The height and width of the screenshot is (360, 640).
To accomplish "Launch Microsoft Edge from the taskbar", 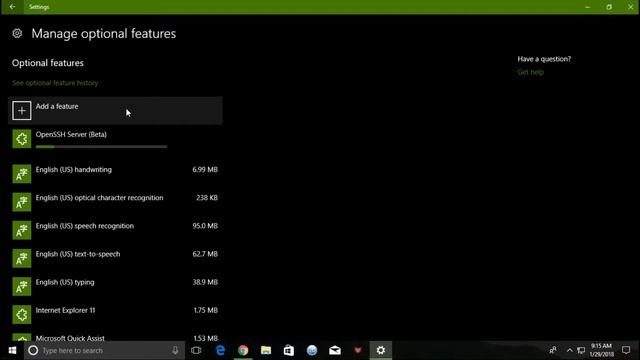I will (220, 350).
